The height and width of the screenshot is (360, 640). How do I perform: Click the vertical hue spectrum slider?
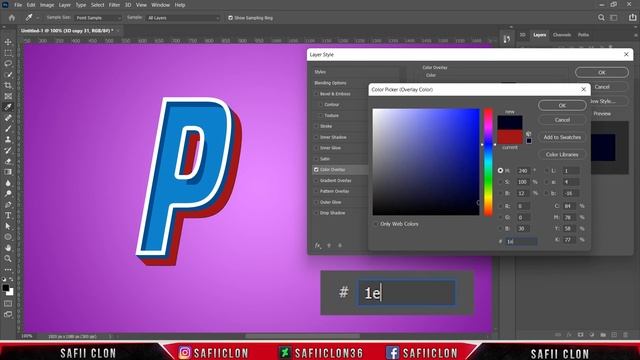click(x=488, y=162)
